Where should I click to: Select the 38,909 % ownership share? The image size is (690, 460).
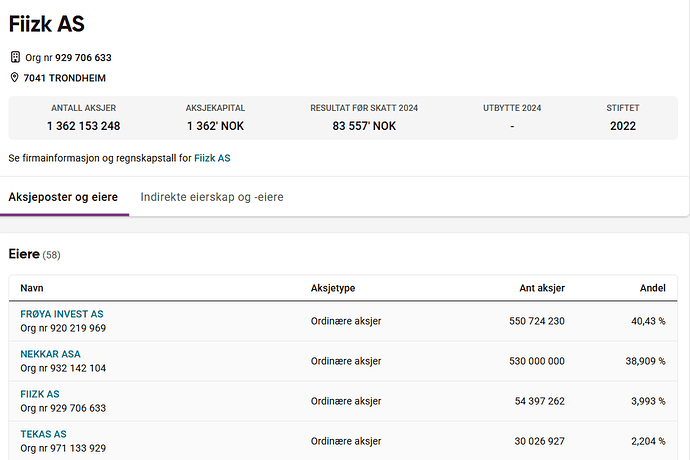pyautogui.click(x=646, y=361)
